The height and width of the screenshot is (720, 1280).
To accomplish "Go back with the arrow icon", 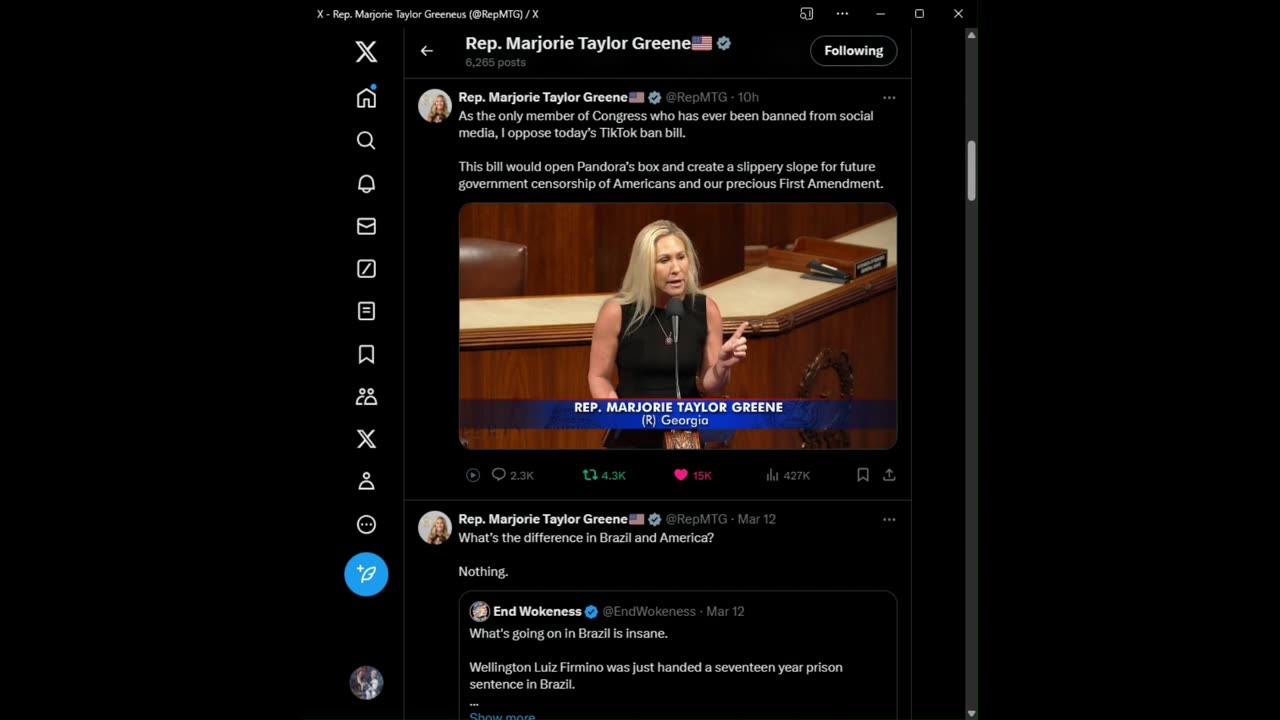I will (x=427, y=51).
